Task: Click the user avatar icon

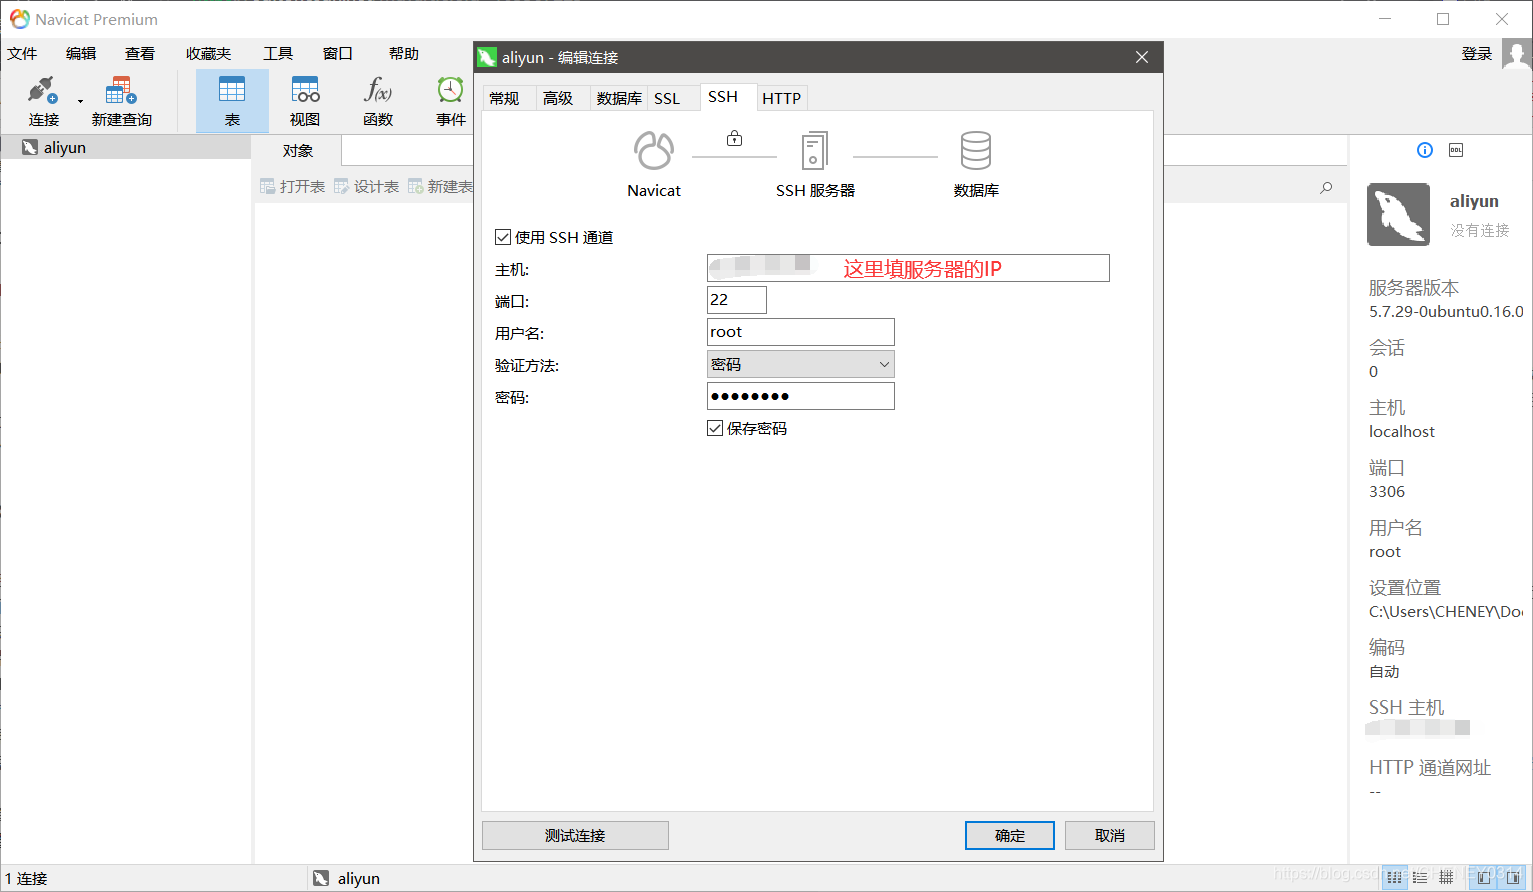Action: pyautogui.click(x=1516, y=54)
